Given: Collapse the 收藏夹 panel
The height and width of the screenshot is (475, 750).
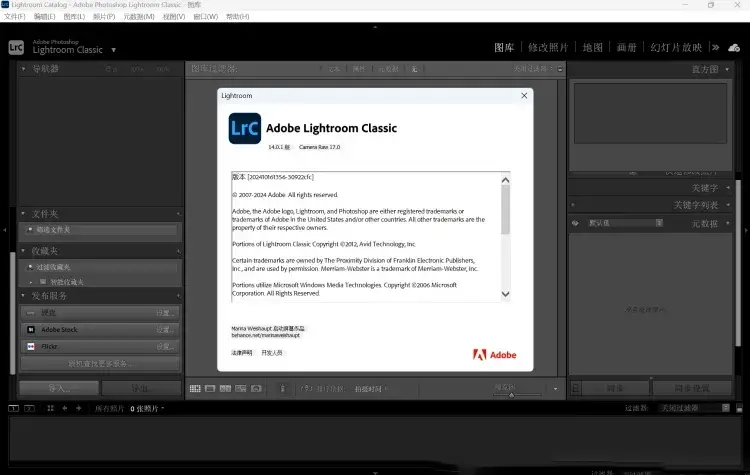Looking at the screenshot, I should (25, 252).
